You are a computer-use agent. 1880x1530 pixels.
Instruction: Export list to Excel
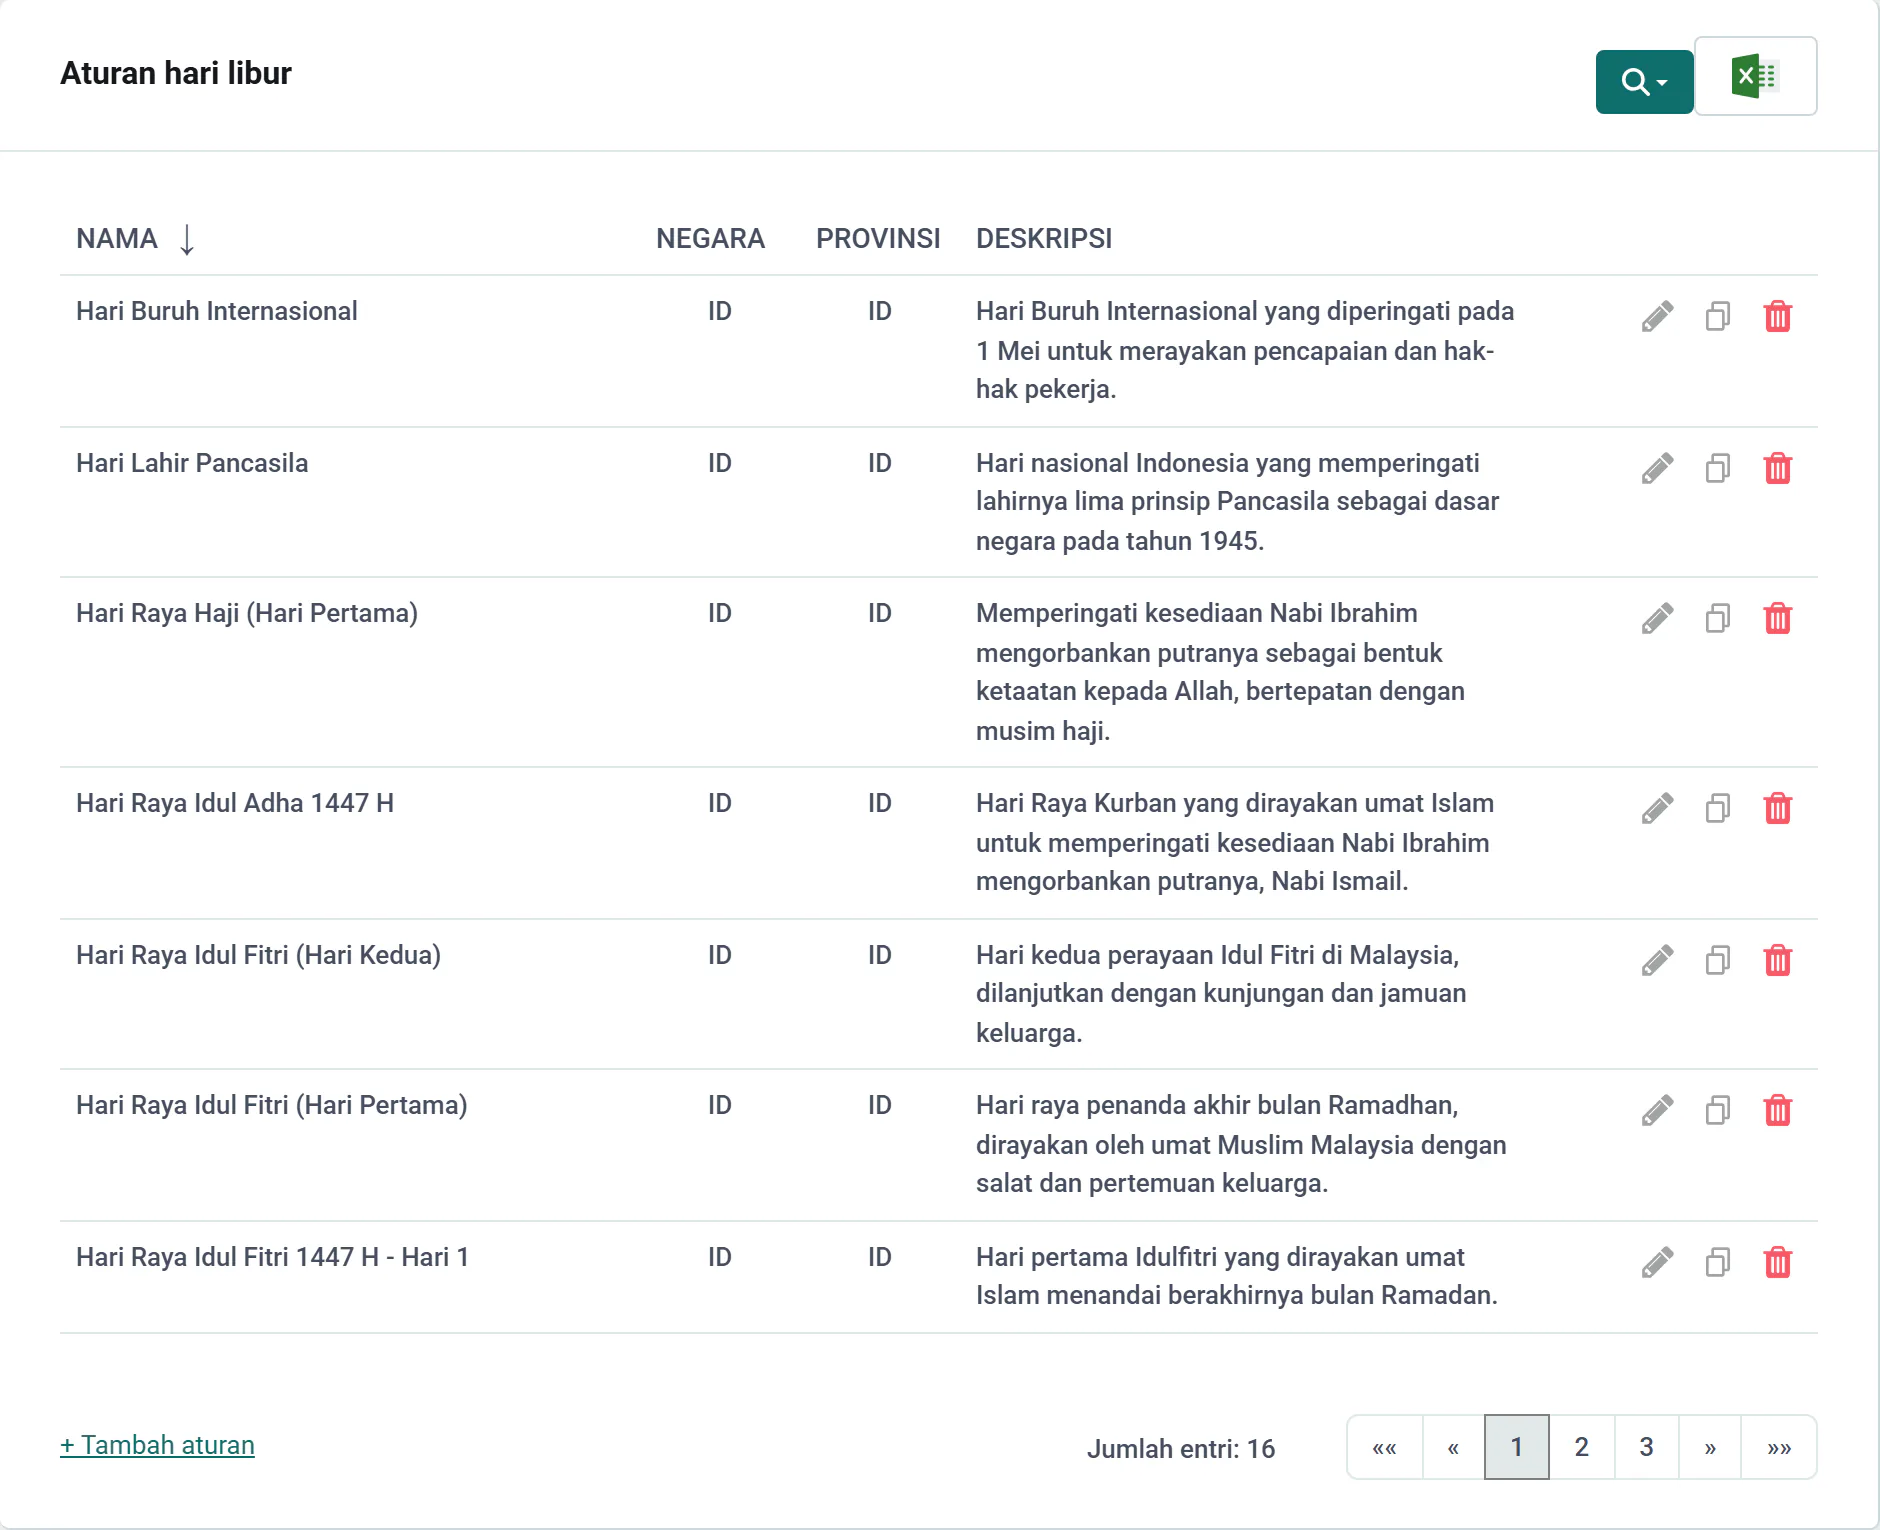1755,77
